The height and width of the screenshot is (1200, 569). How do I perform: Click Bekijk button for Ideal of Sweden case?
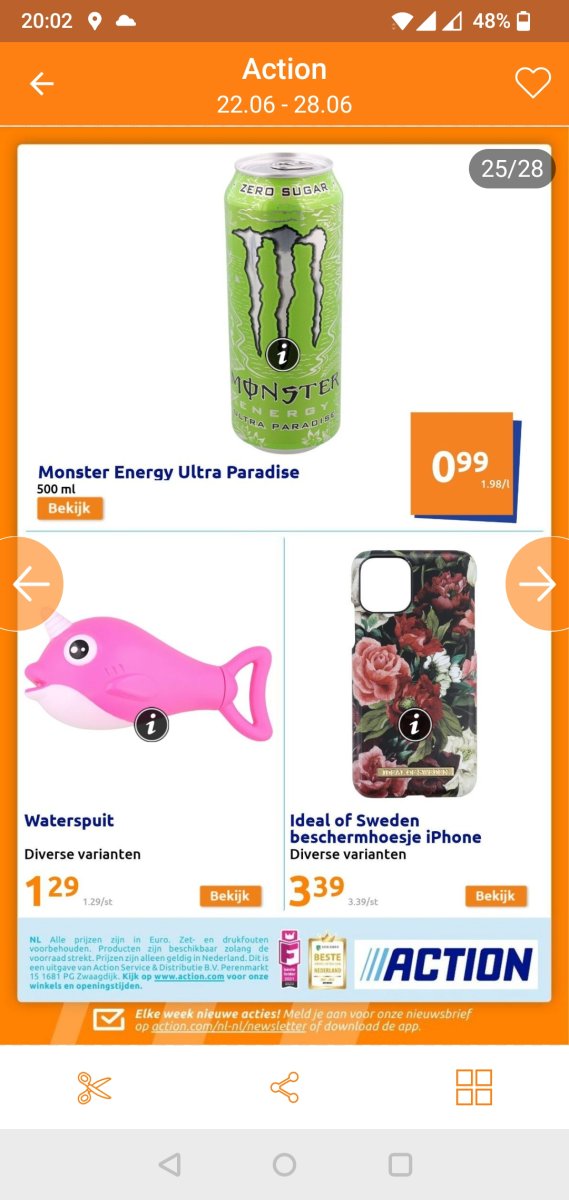(x=495, y=895)
